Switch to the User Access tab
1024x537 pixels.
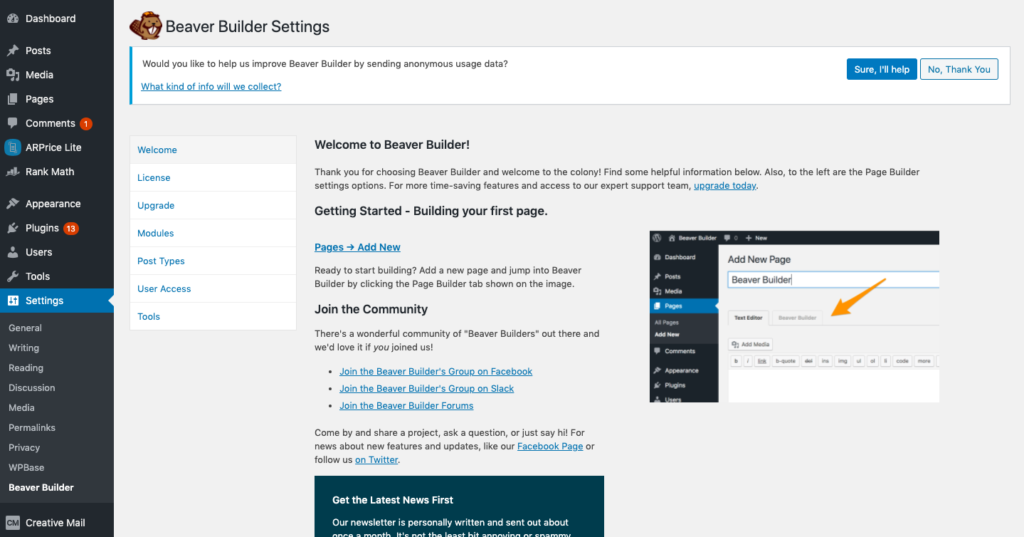[213, 289]
